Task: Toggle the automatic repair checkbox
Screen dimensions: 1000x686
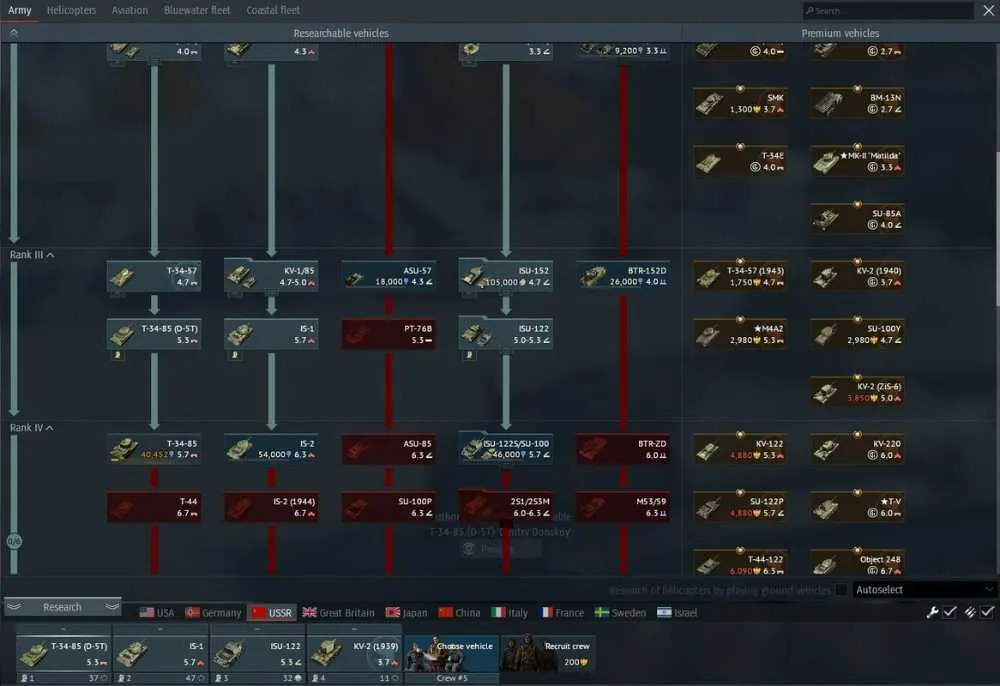Action: point(950,612)
